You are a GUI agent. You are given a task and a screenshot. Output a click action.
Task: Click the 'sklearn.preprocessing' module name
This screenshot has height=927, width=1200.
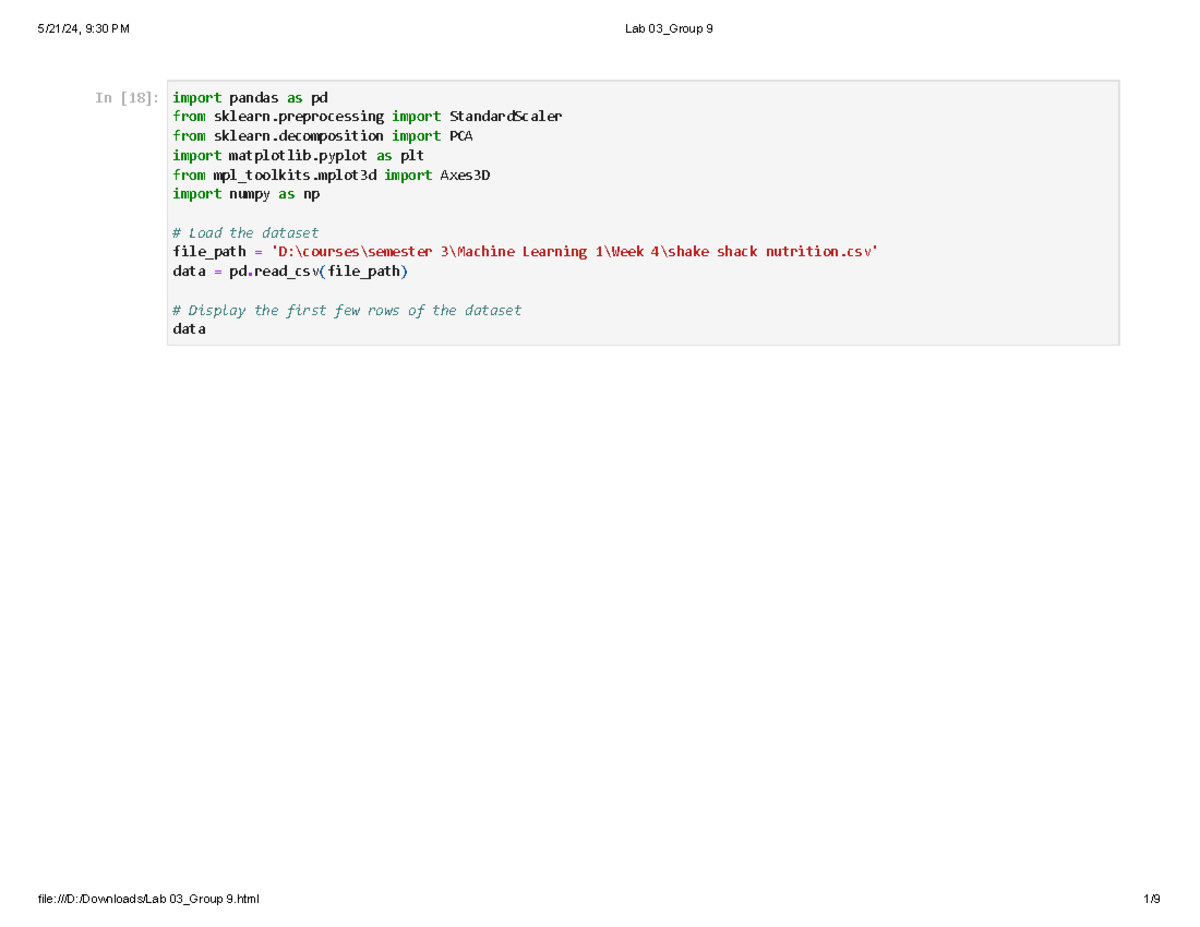tap(298, 117)
